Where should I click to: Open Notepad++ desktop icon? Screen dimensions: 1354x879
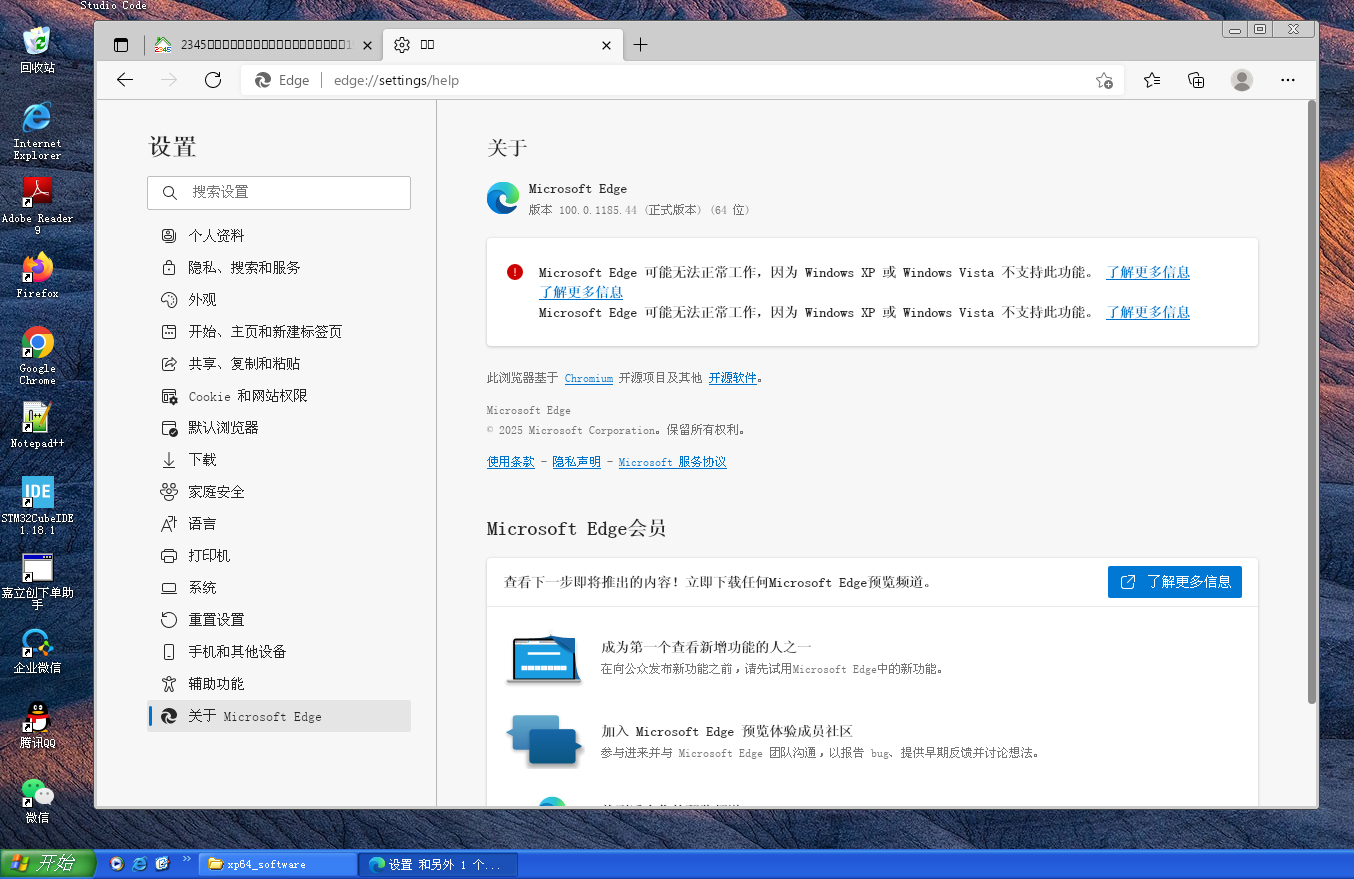(37, 425)
